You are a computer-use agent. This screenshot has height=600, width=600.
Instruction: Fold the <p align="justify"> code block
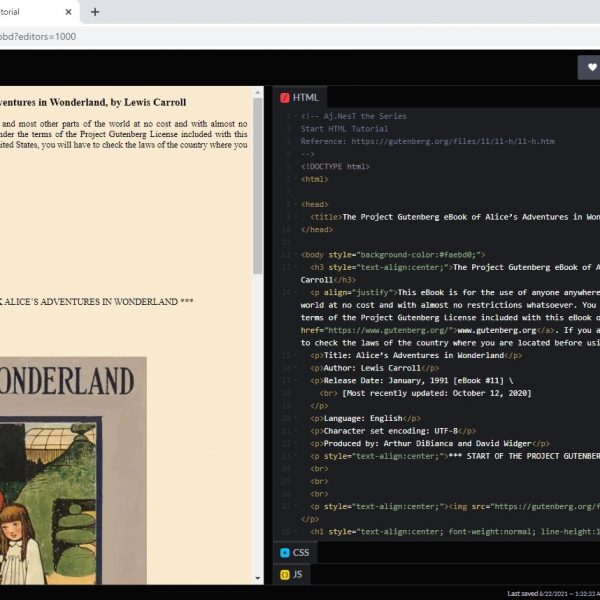point(298,292)
